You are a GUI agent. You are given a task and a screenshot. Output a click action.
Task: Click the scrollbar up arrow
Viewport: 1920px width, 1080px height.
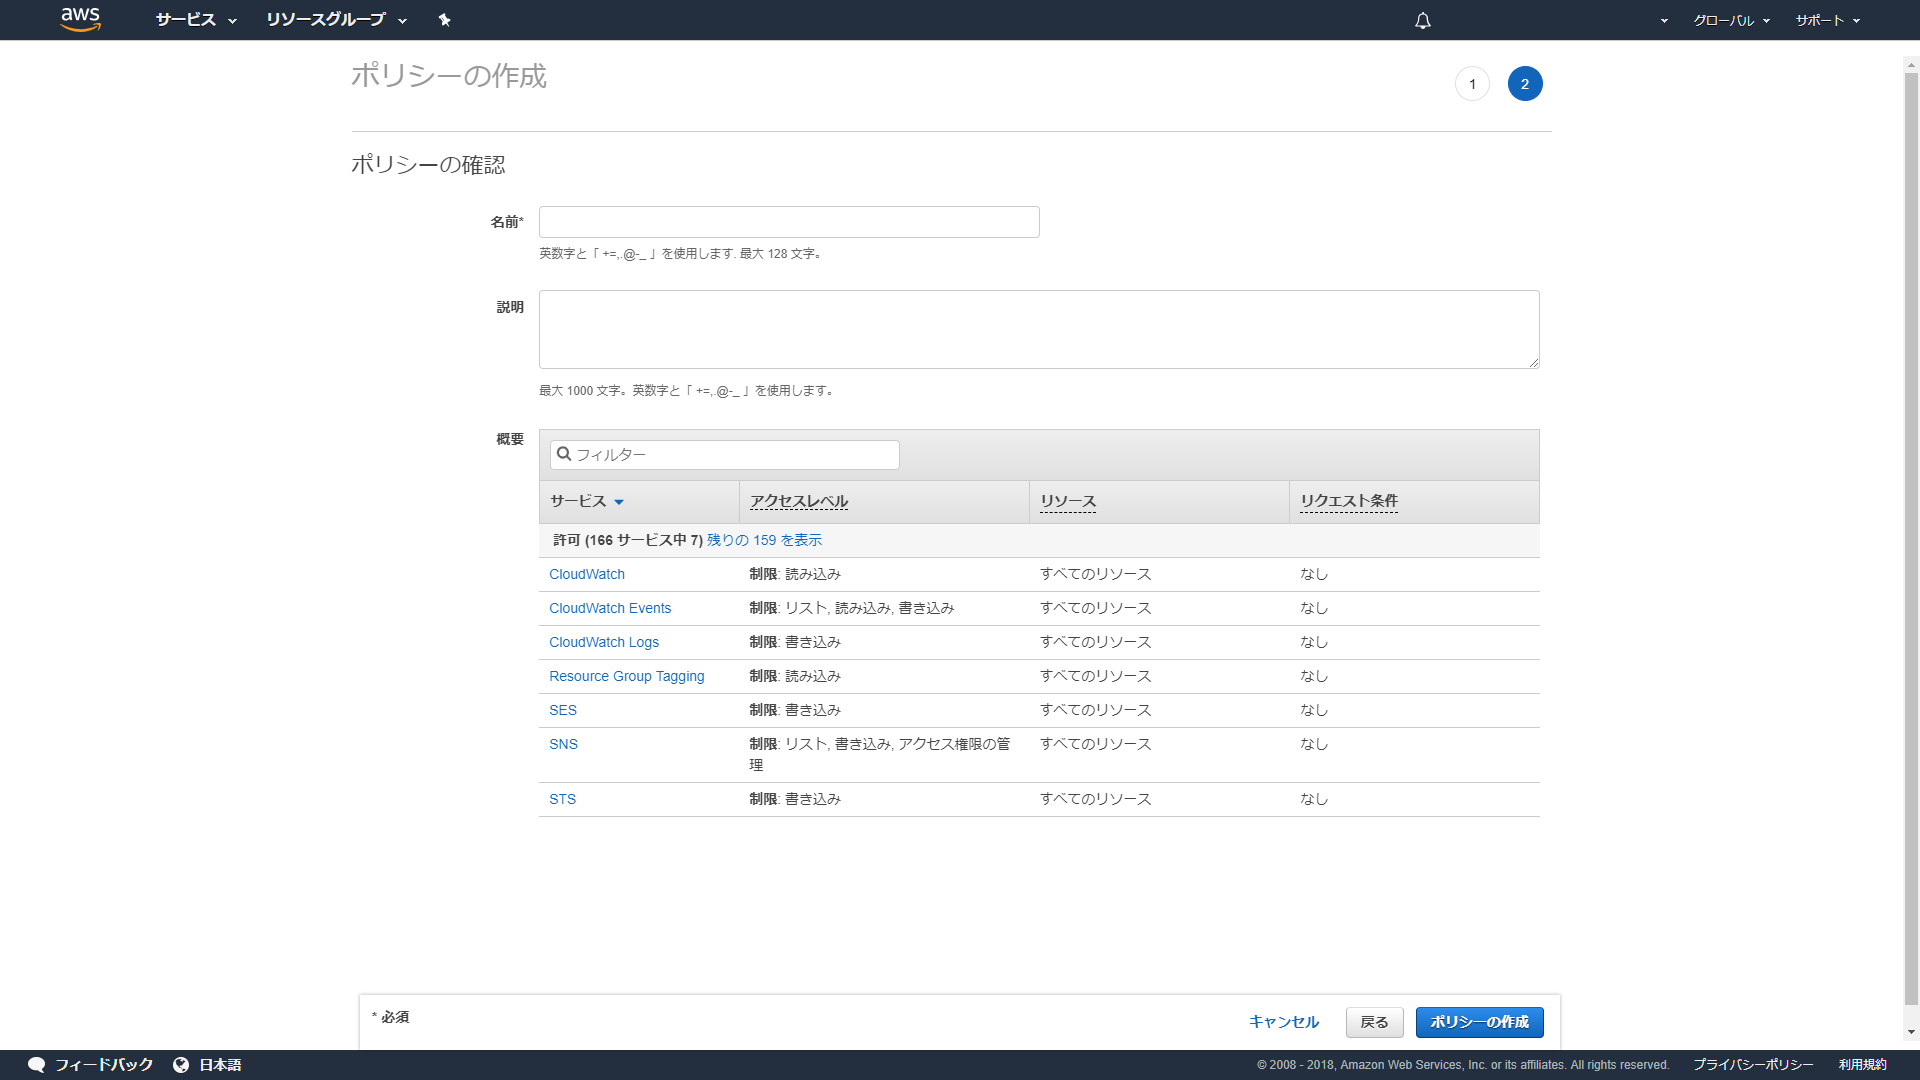[1911, 65]
